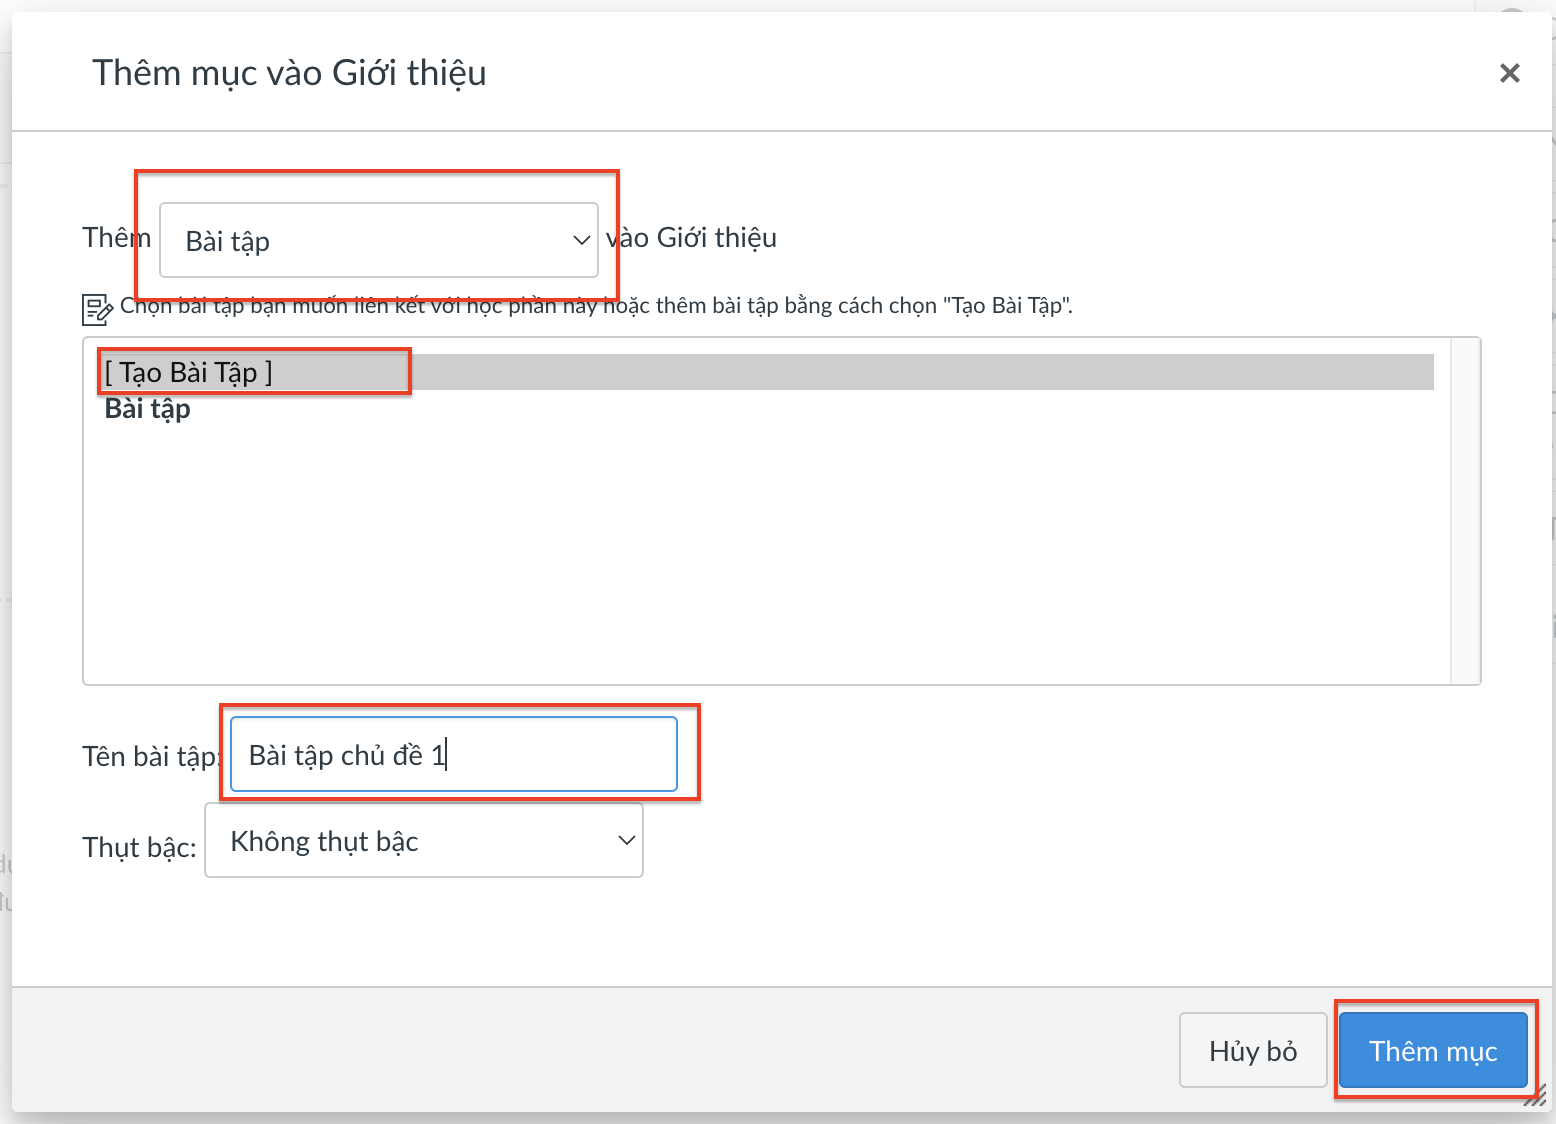Close the dialog with the X icon
The height and width of the screenshot is (1124, 1556).
click(x=1509, y=73)
